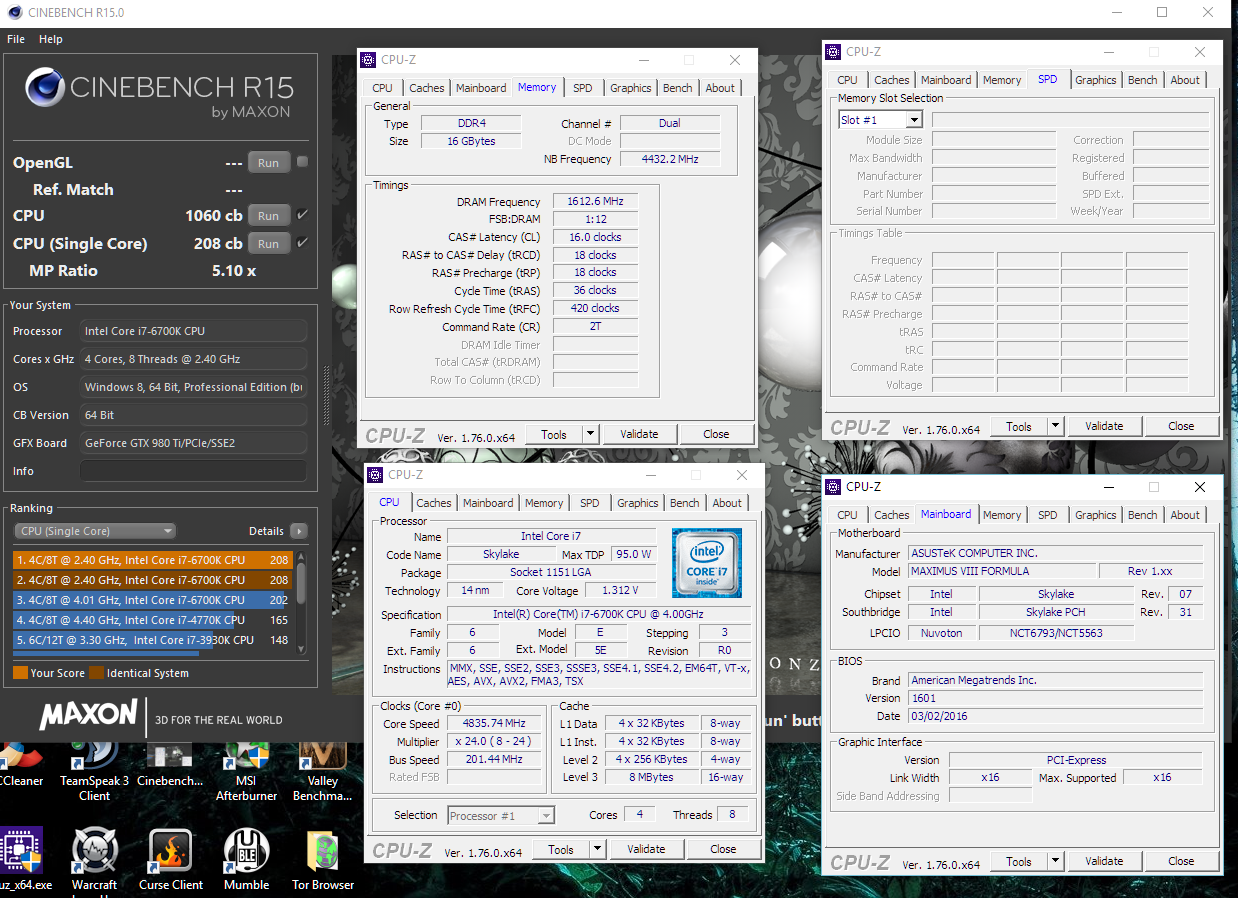Click the Intel Core i7 logo in CPU-Z
The height and width of the screenshot is (898, 1238).
(707, 562)
